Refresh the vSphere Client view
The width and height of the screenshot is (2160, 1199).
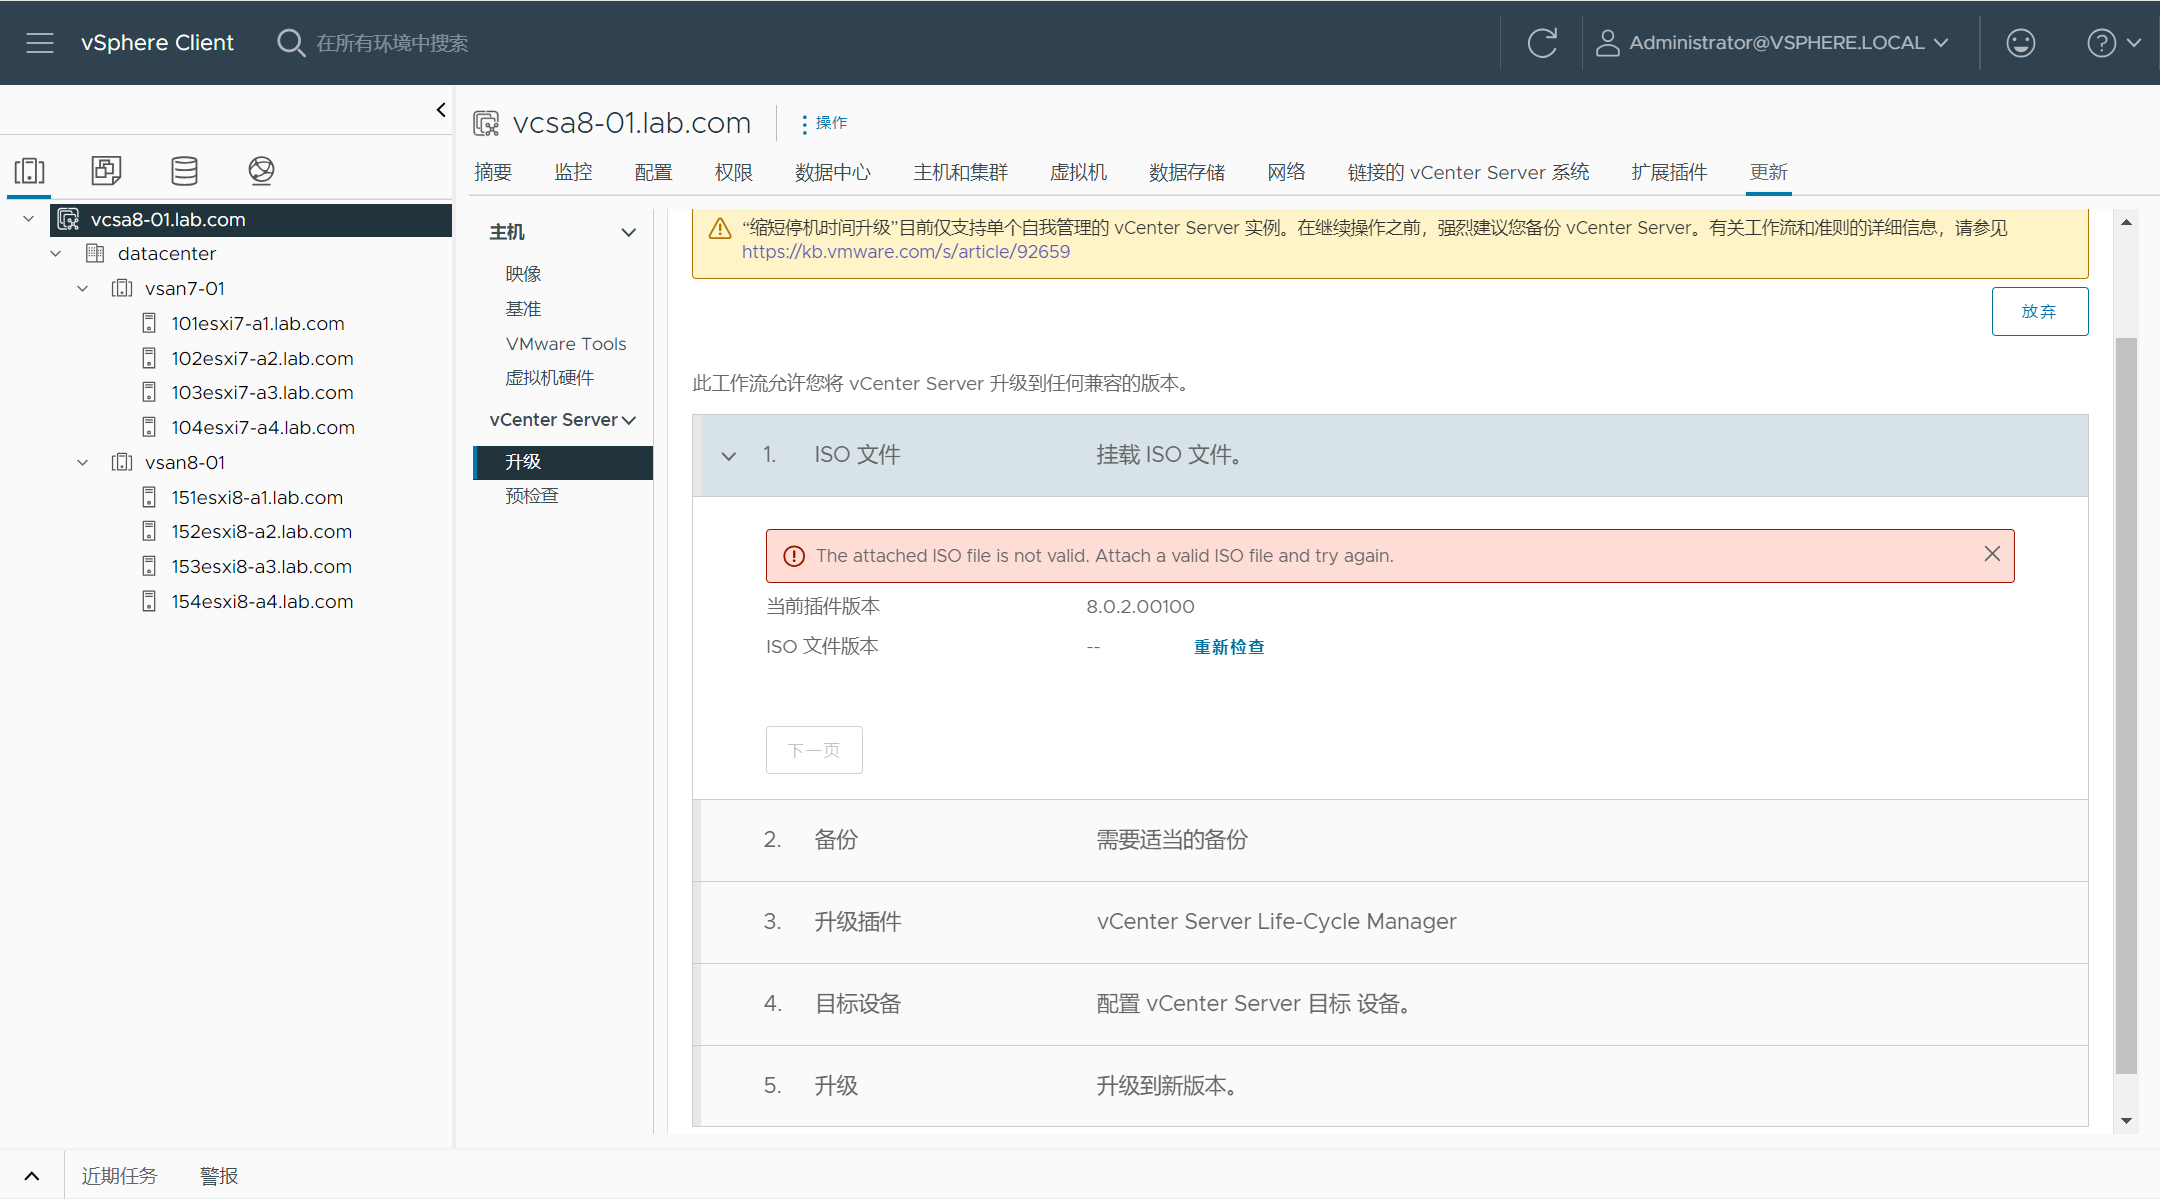click(1542, 43)
